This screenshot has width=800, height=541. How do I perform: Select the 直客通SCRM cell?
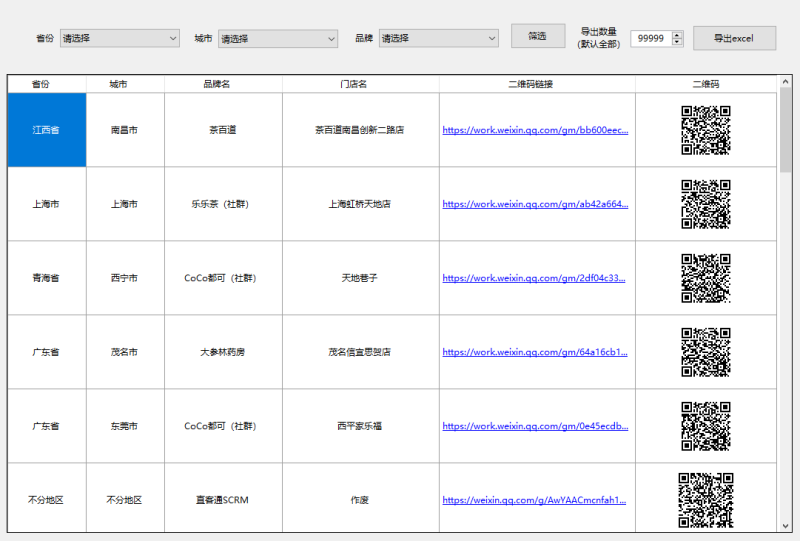223,498
